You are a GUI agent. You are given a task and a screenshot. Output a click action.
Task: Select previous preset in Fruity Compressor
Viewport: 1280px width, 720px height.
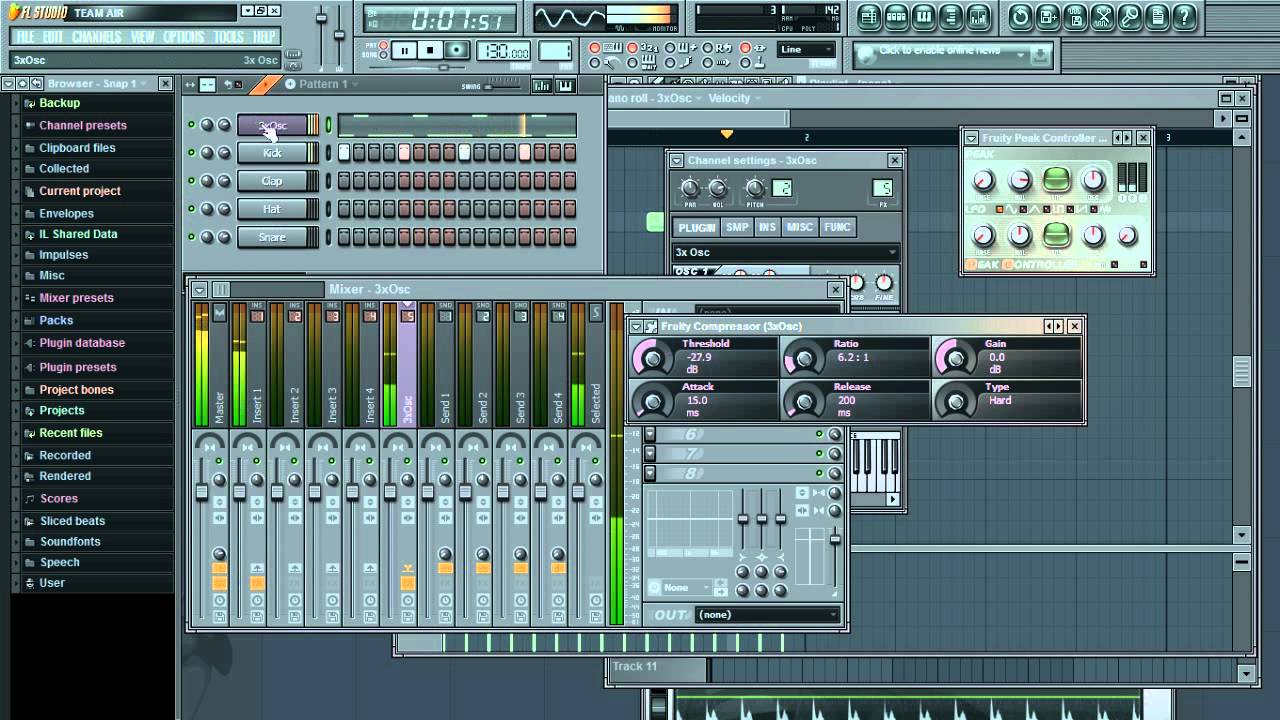1049,327
